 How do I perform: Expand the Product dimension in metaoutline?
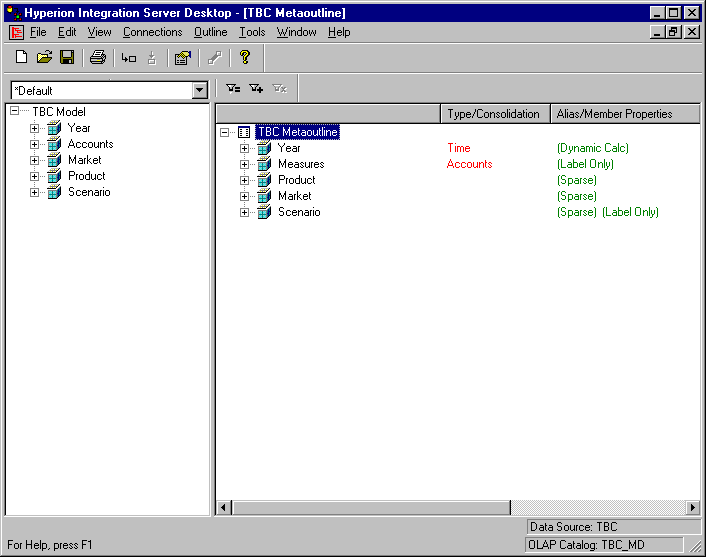coord(244,181)
